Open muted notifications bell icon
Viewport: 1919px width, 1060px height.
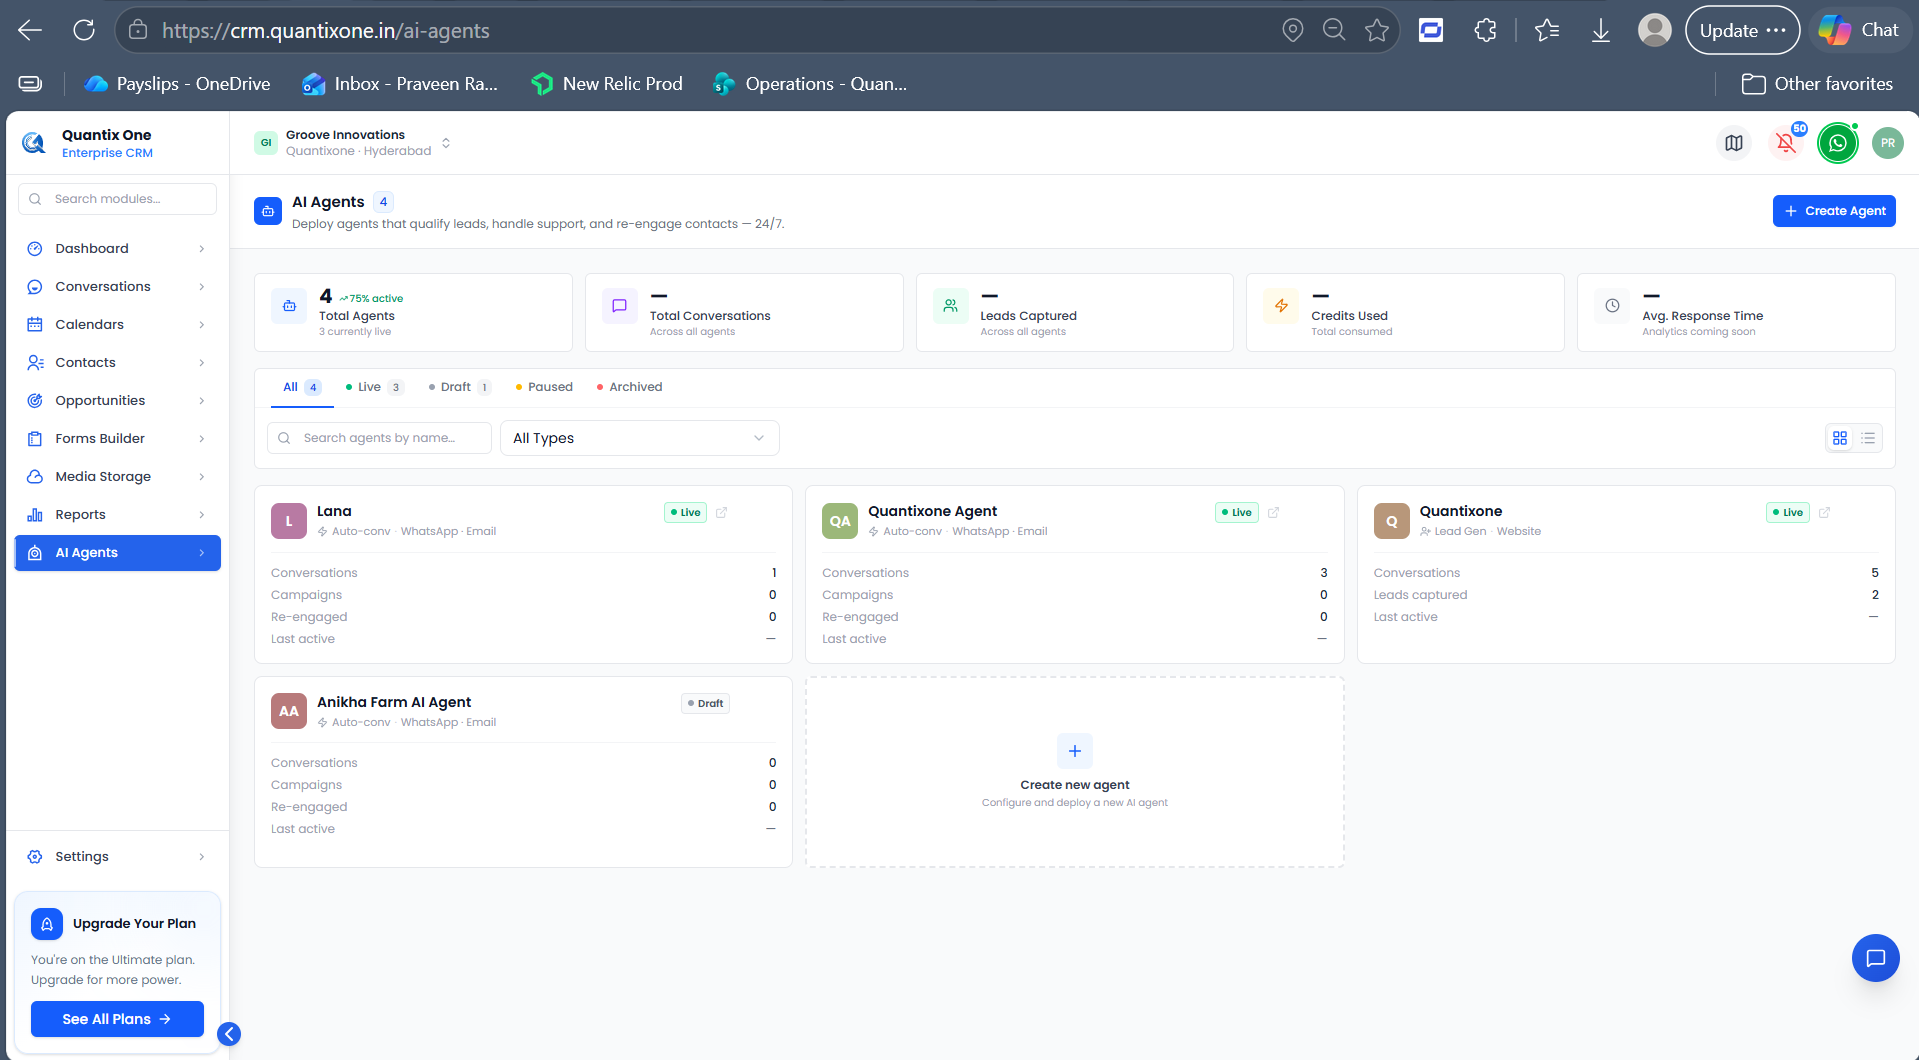point(1786,143)
